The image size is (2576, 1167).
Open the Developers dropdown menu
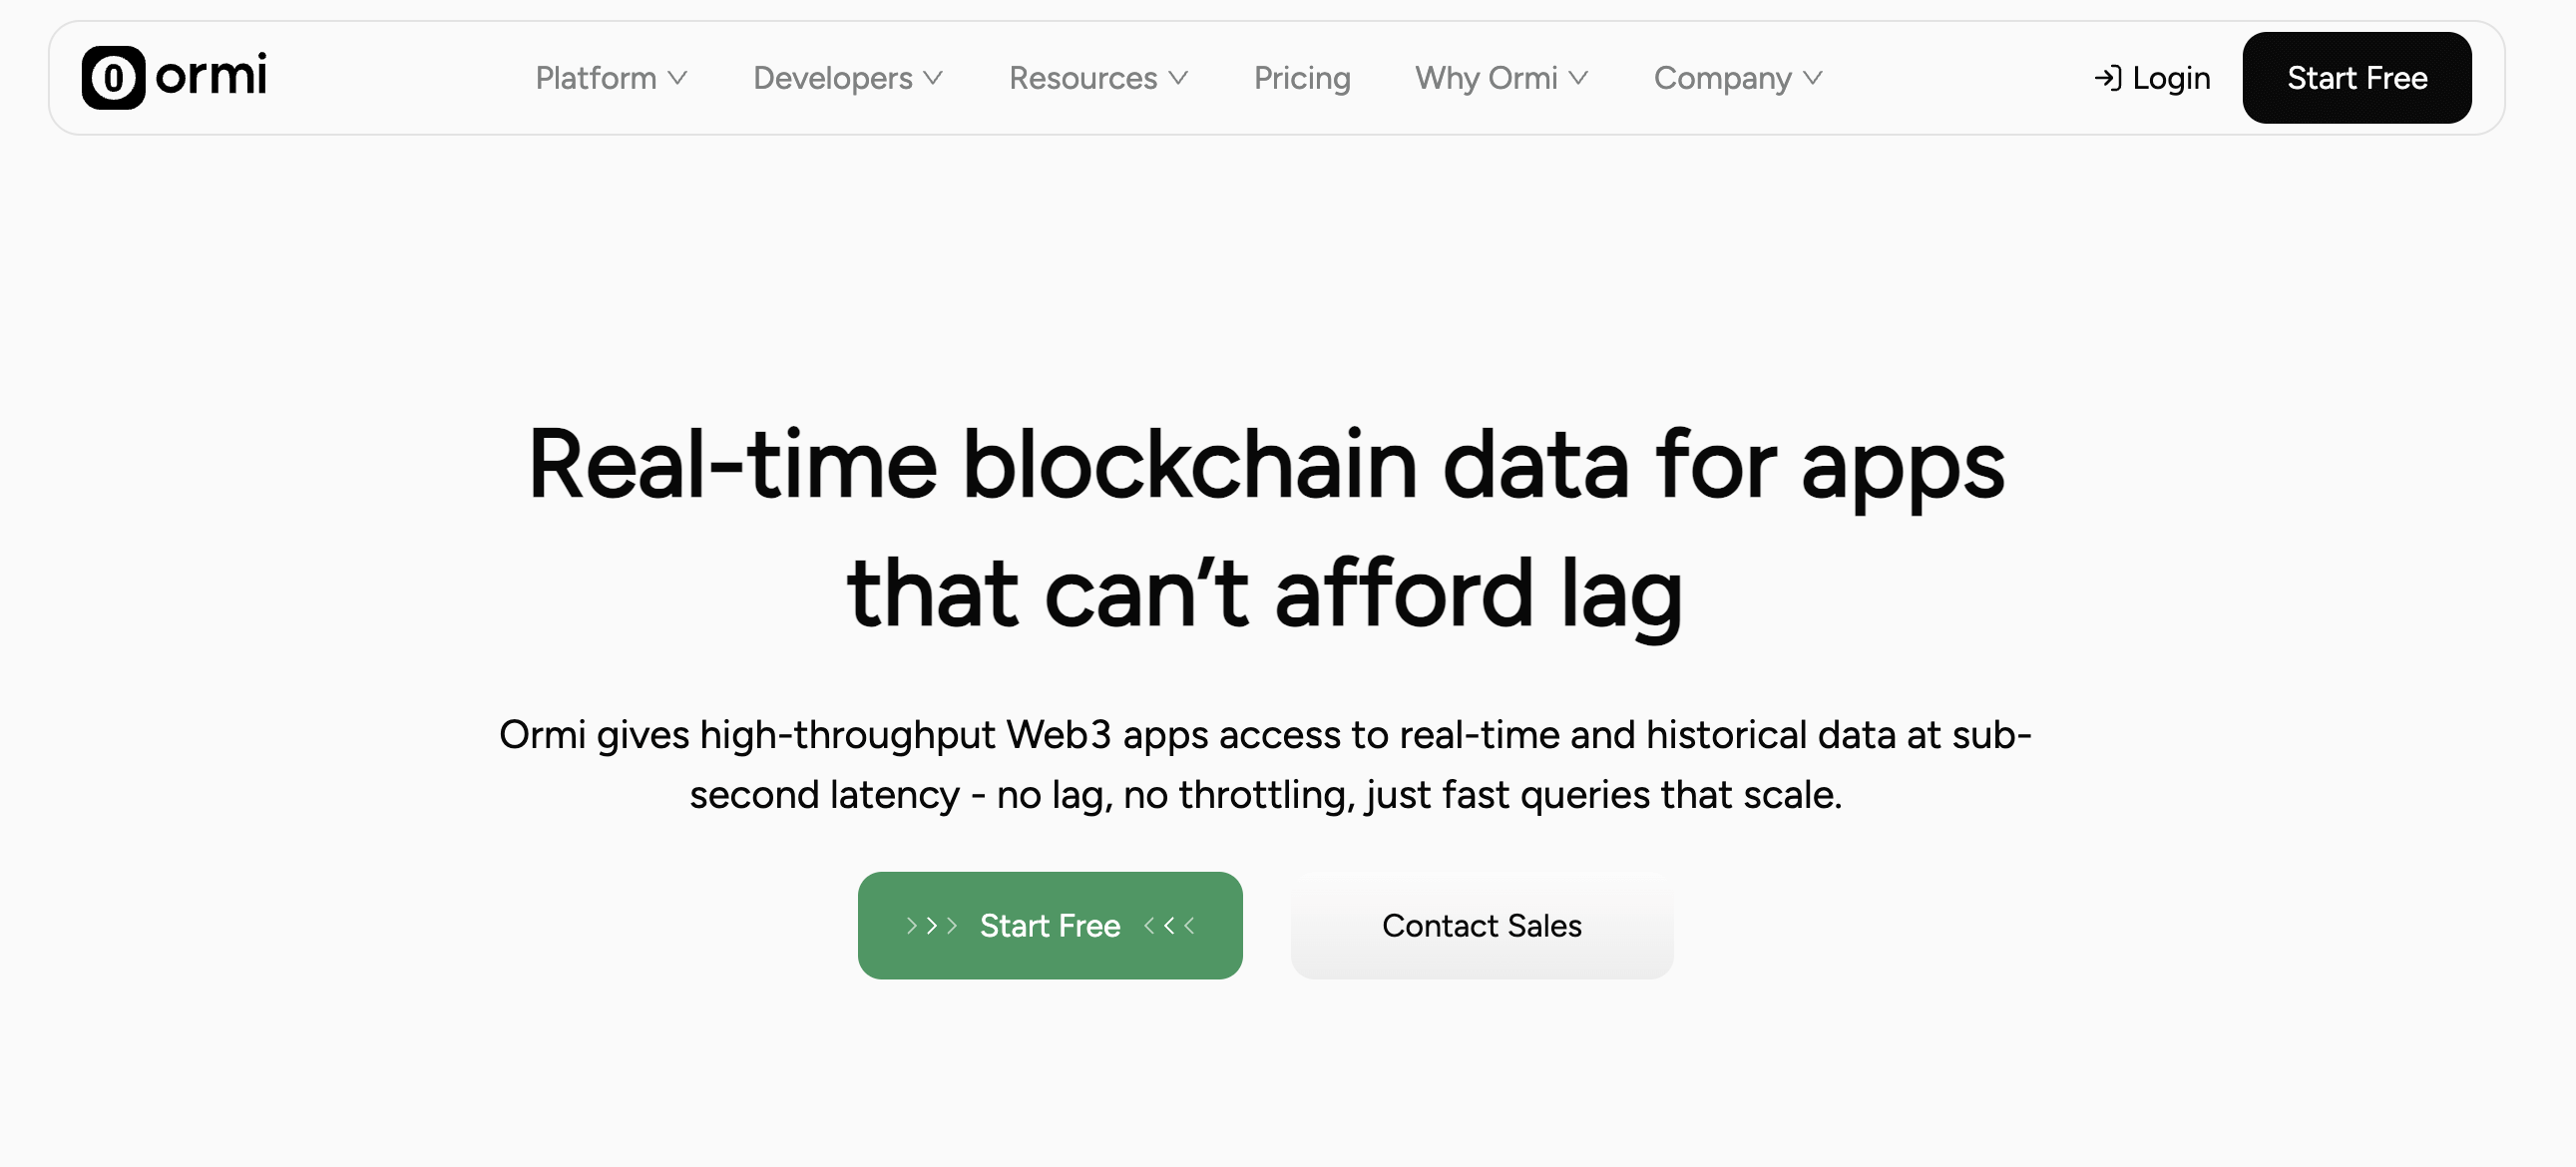coord(832,78)
